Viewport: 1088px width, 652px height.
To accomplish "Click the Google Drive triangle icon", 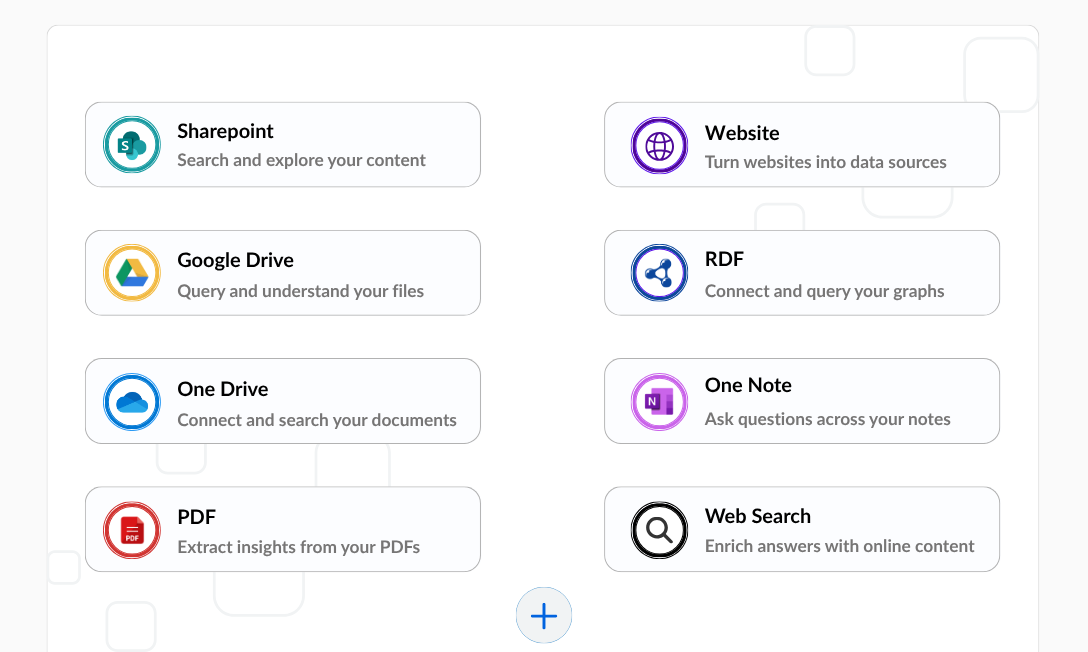I will [132, 273].
